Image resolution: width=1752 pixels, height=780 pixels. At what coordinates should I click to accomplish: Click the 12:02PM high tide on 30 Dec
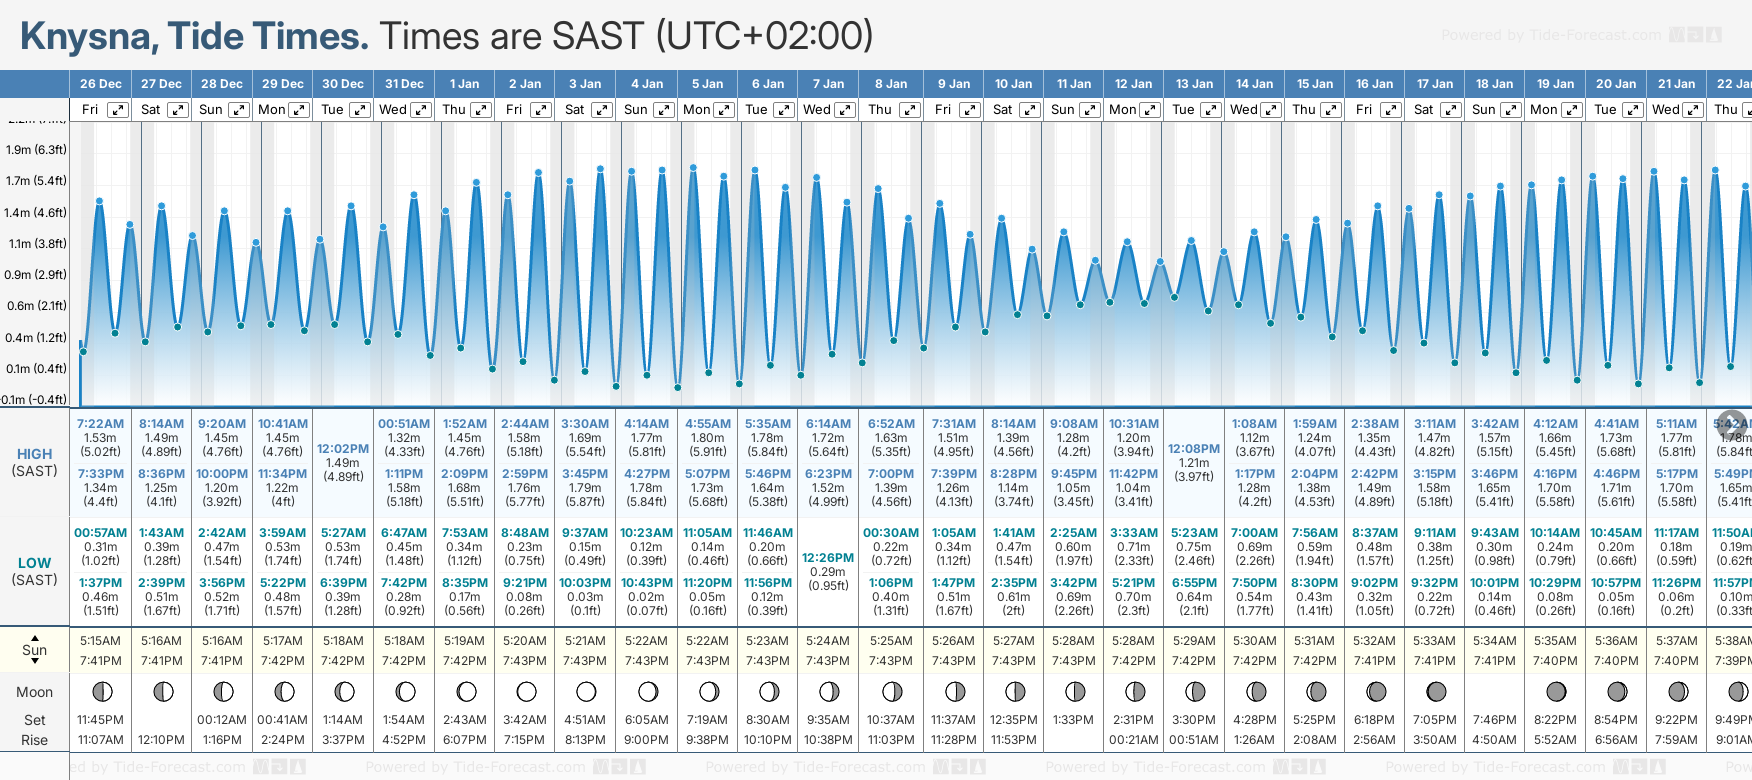point(342,449)
